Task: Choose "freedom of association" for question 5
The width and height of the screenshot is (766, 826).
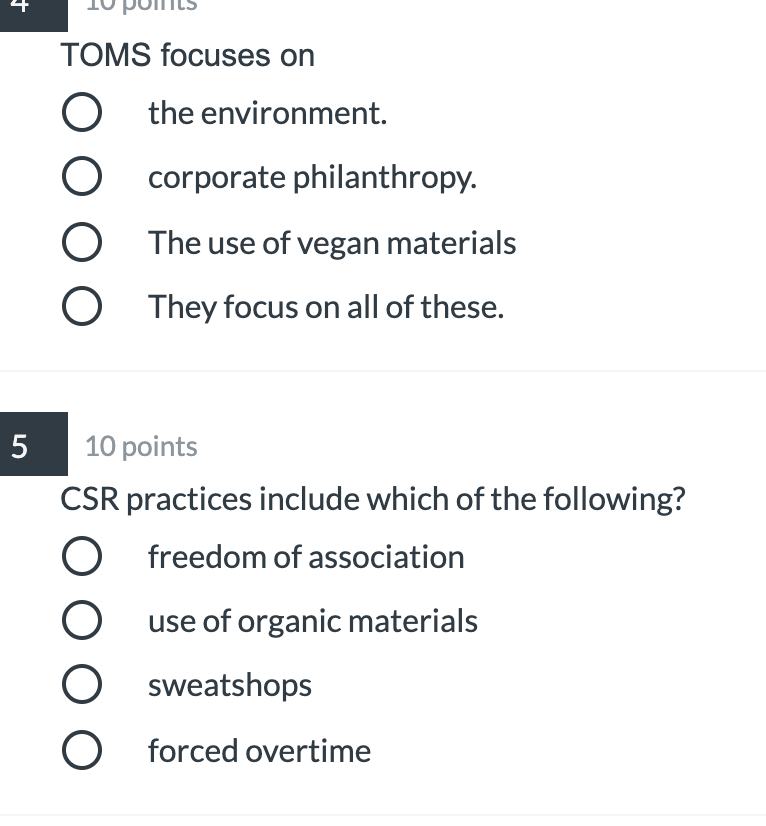Action: click(81, 556)
